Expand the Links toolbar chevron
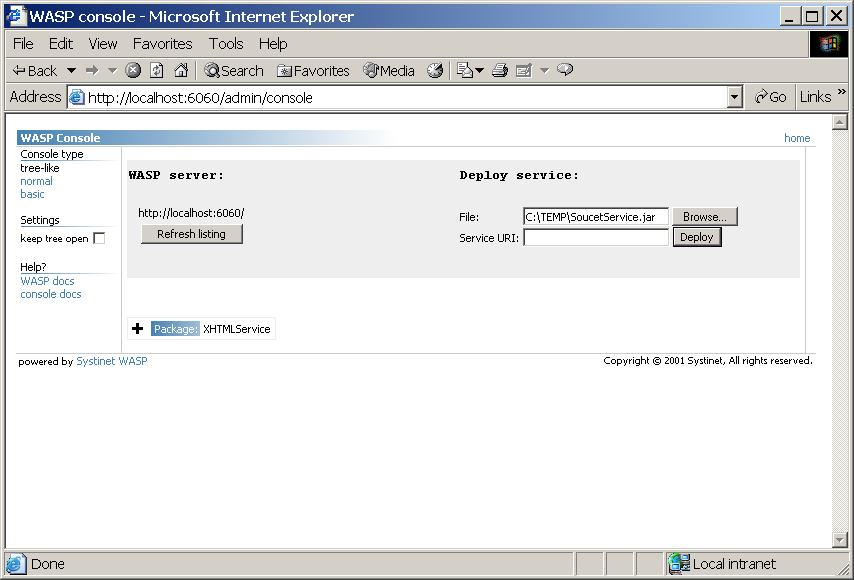Viewport: 854px width, 580px height. [842, 91]
